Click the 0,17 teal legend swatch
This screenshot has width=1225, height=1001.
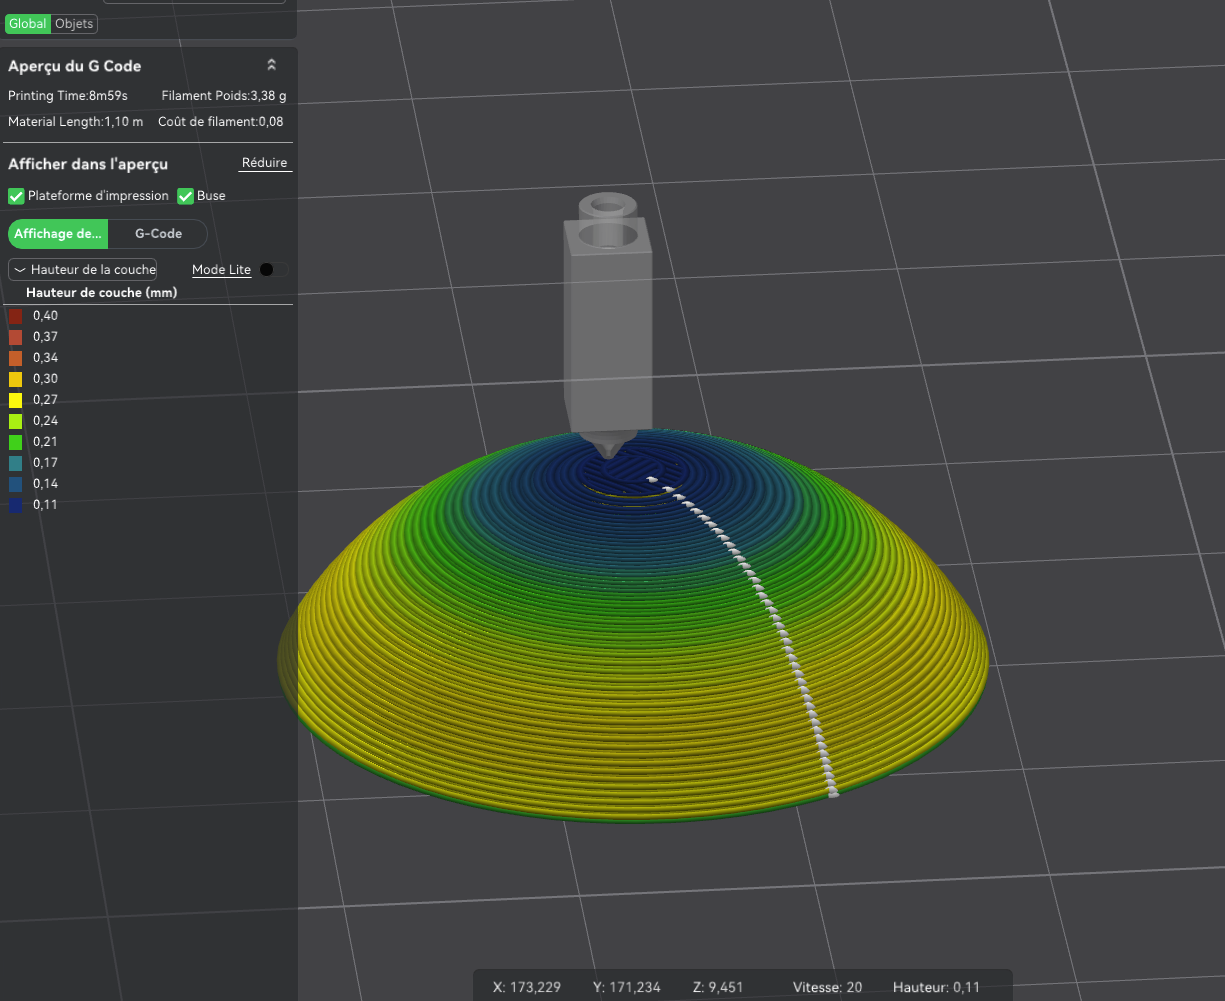(16, 463)
